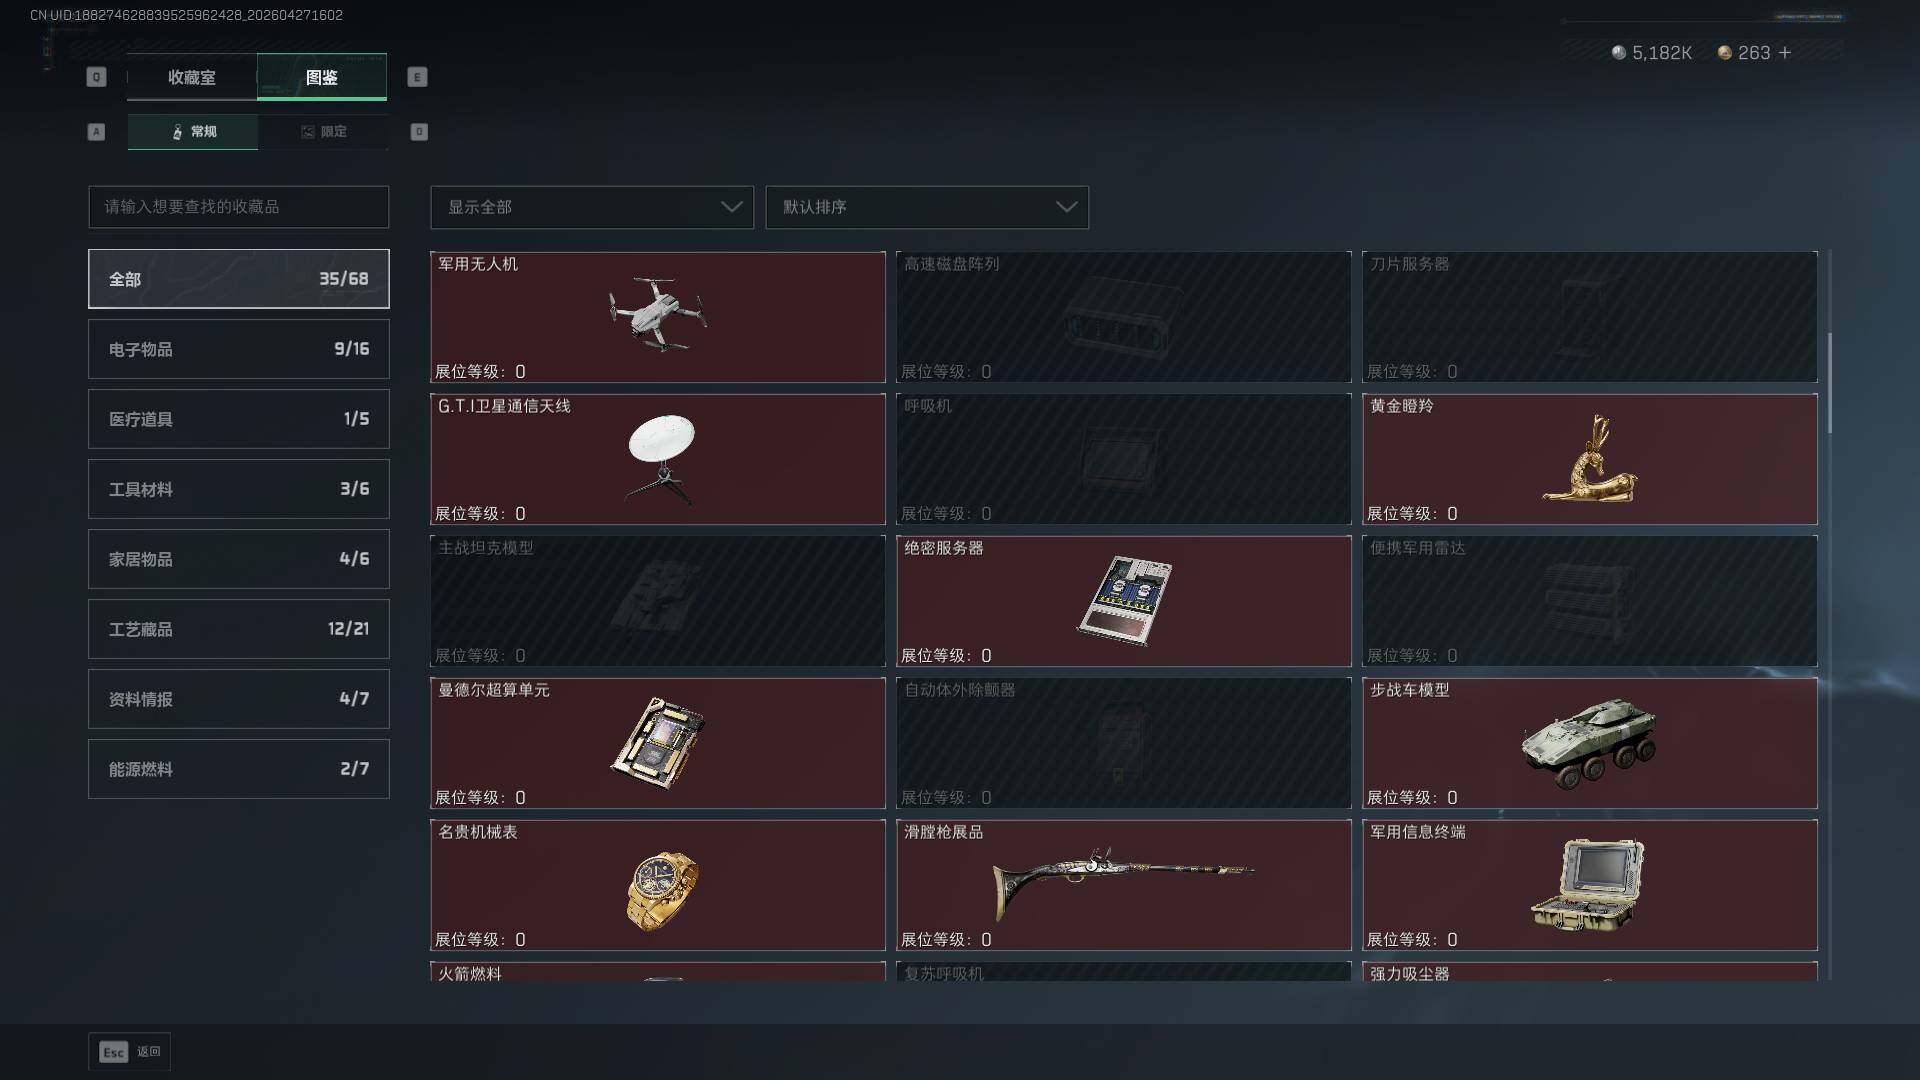Select the golden gazelle statue icon
The image size is (1920, 1080).
click(1590, 459)
